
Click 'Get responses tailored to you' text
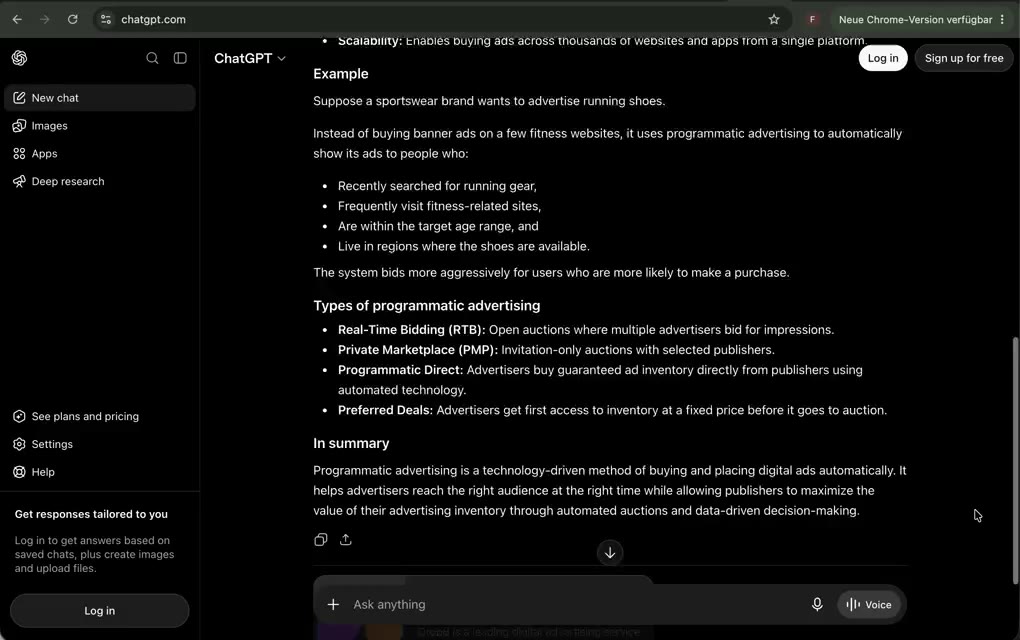coord(91,514)
